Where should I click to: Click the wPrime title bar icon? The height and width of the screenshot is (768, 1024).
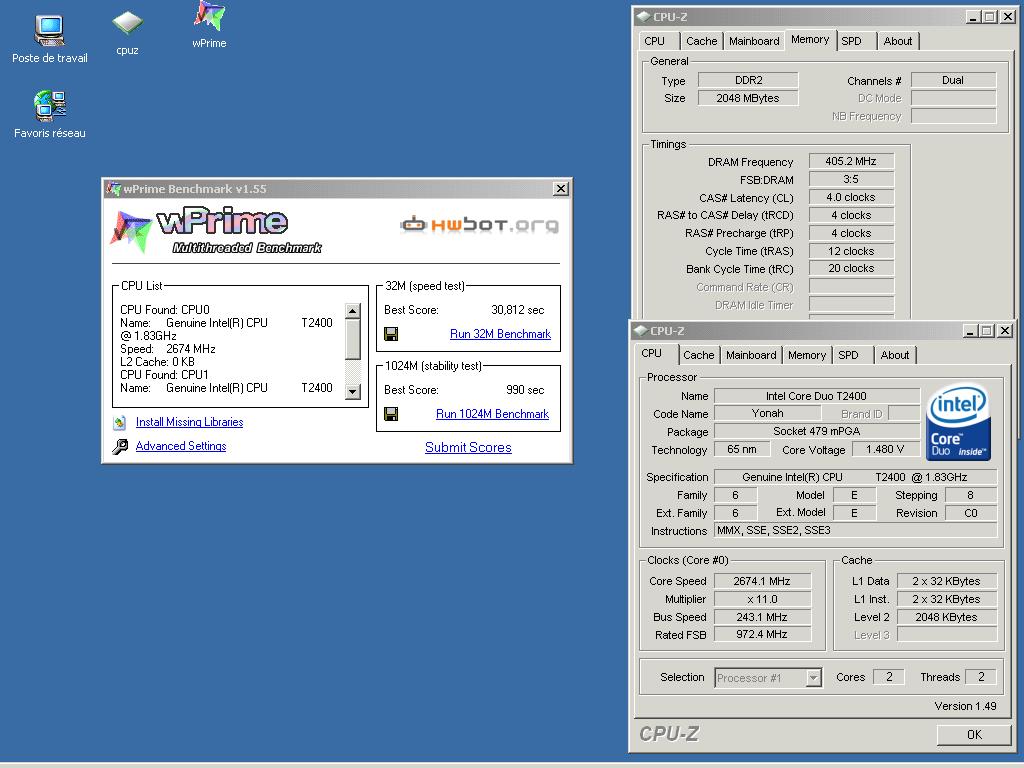[x=114, y=189]
